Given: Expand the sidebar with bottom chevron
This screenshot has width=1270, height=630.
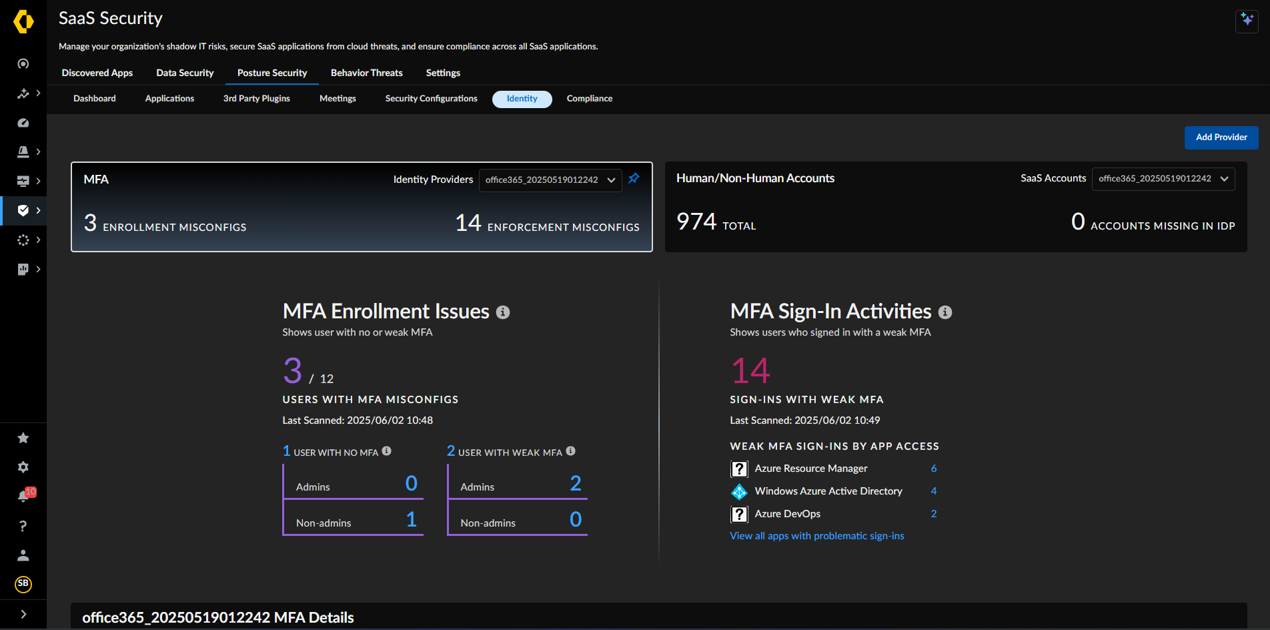Looking at the screenshot, I should click(23, 614).
